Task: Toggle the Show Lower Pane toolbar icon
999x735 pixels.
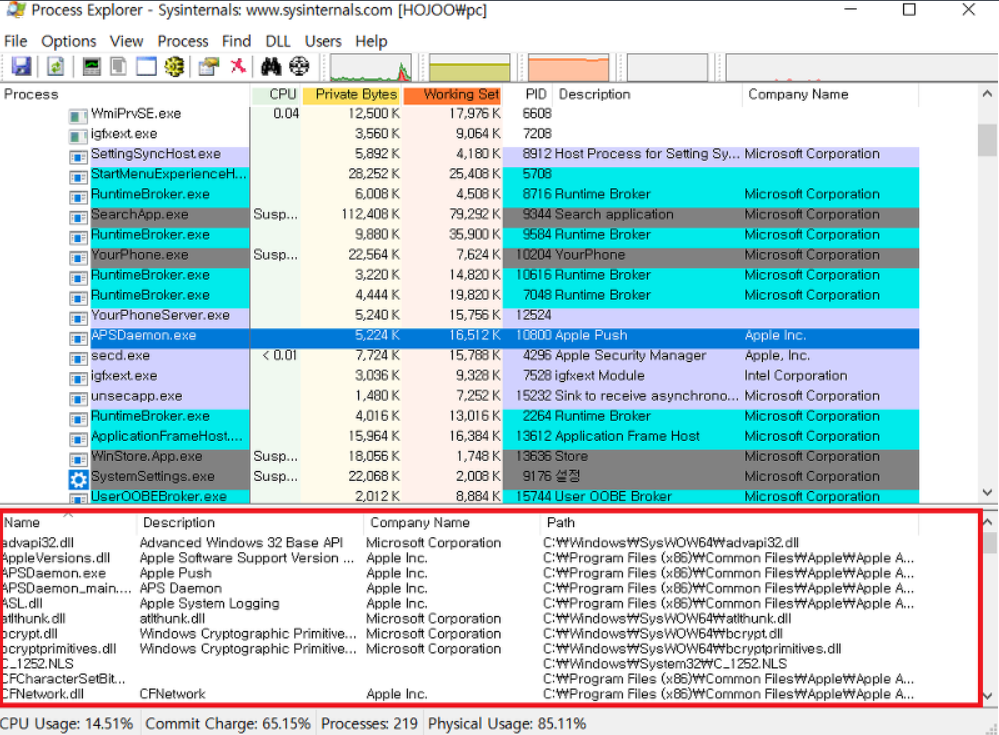Action: (x=146, y=66)
